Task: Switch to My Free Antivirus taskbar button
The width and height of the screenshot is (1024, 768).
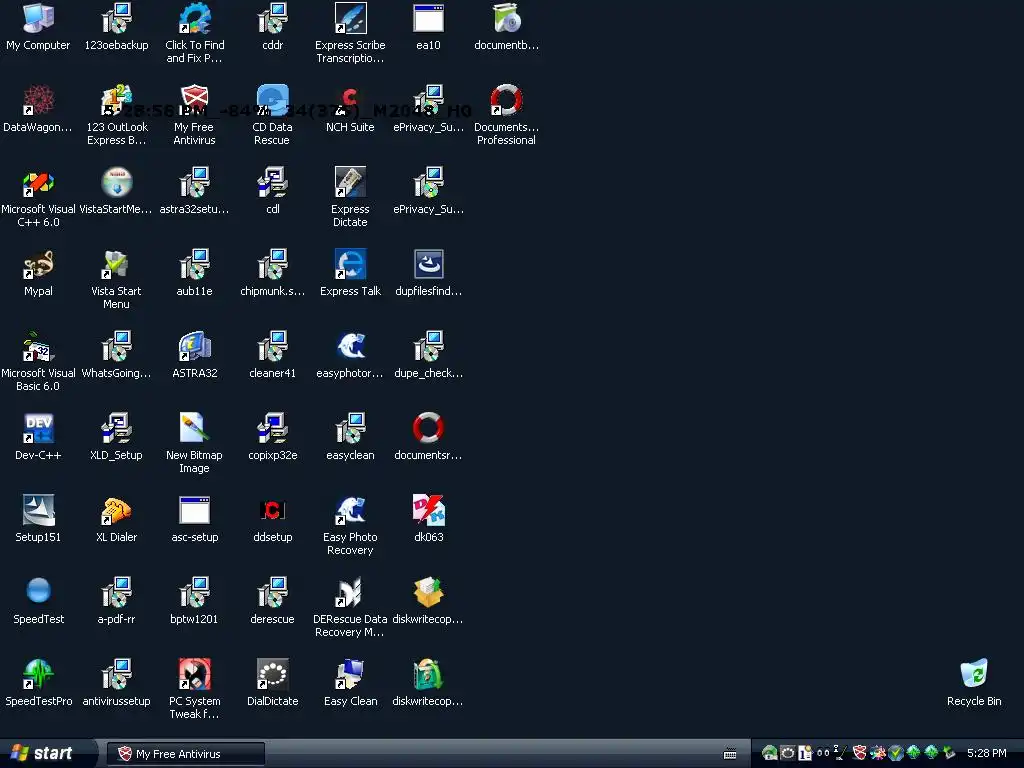Action: point(186,754)
